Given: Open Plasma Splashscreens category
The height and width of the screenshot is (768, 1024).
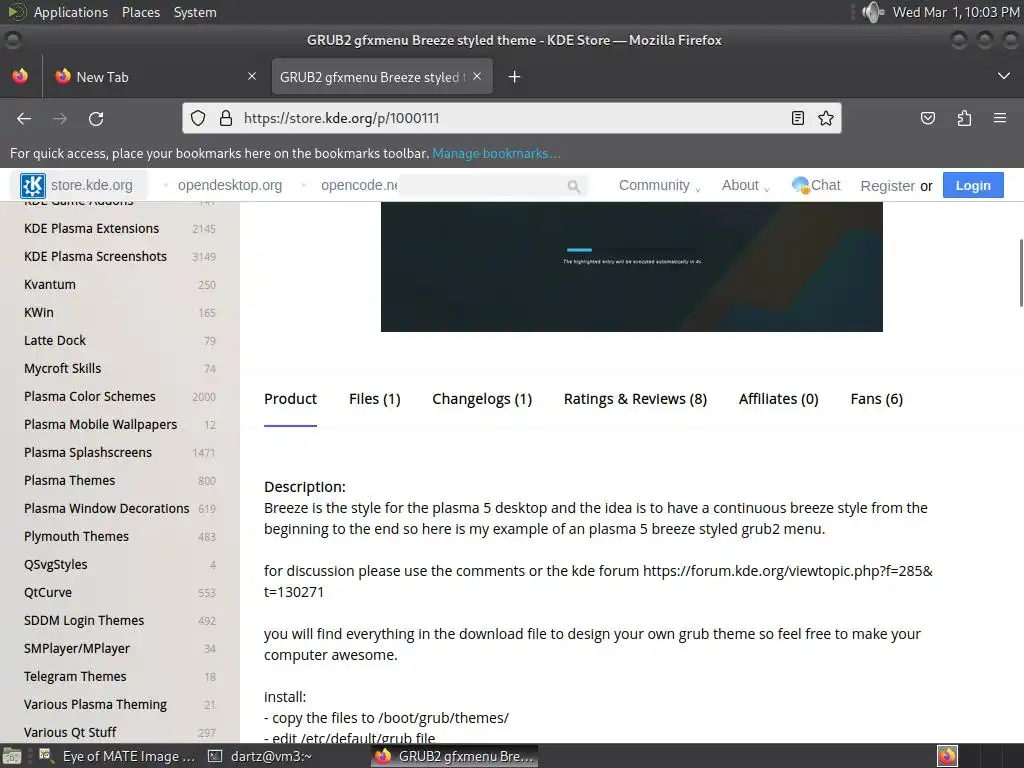Looking at the screenshot, I should point(88,453).
